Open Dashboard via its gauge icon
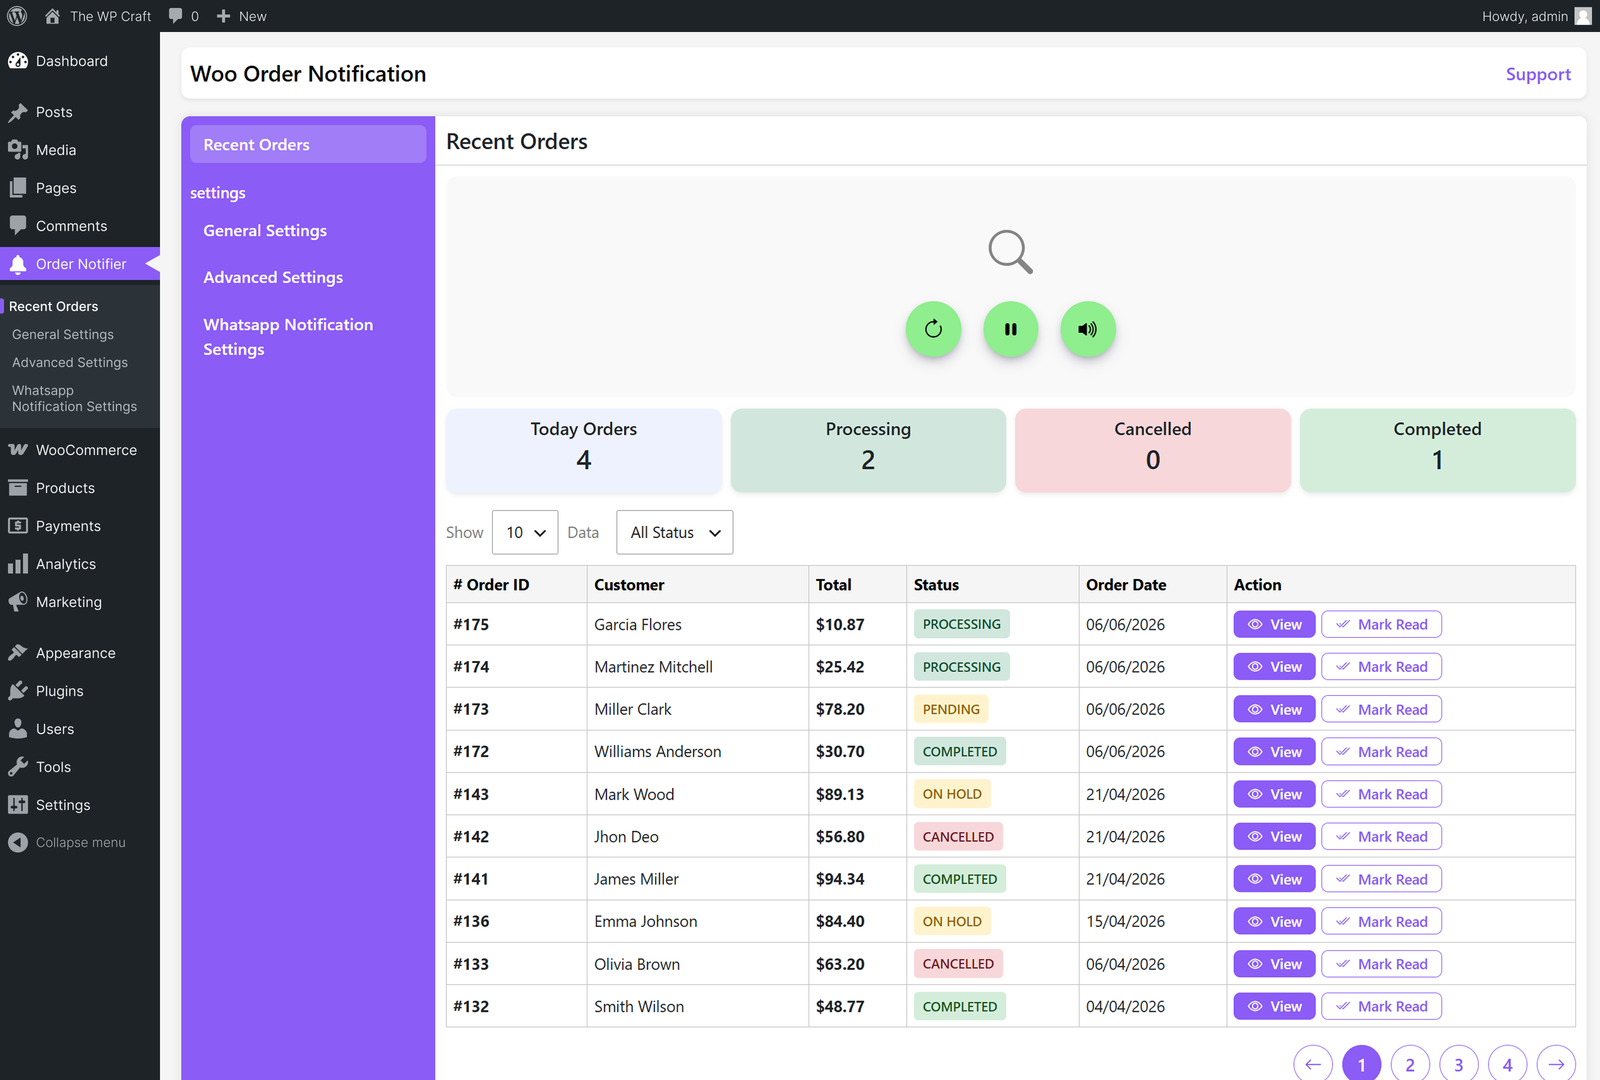 click(18, 61)
